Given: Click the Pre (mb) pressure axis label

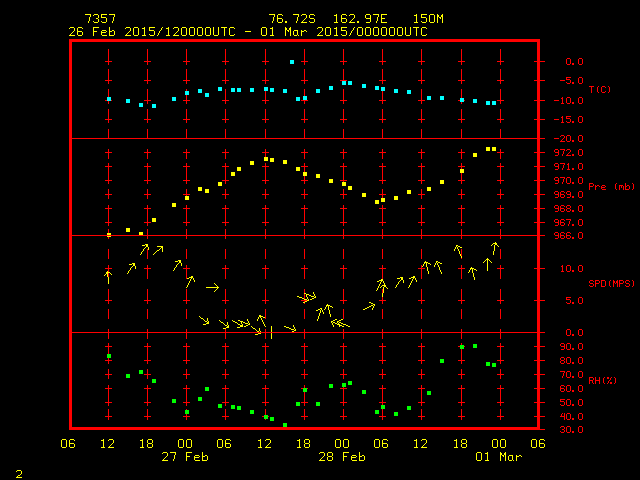Looking at the screenshot, I should coord(611,187).
